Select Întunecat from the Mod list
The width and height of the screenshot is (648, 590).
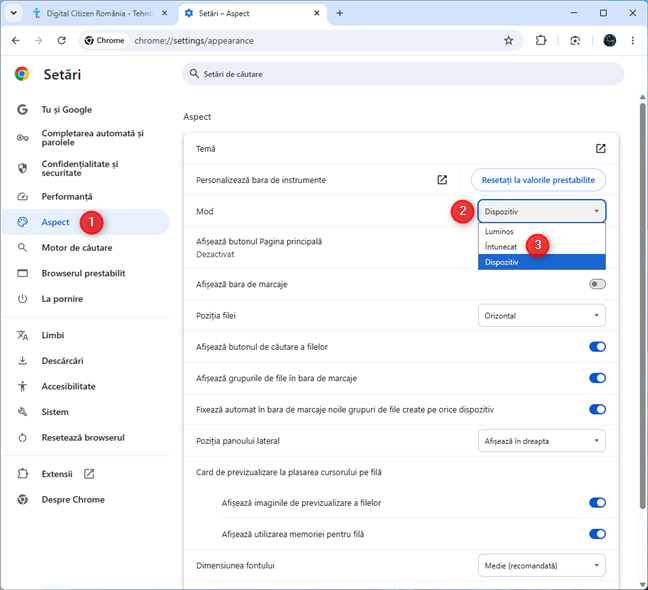pos(500,247)
